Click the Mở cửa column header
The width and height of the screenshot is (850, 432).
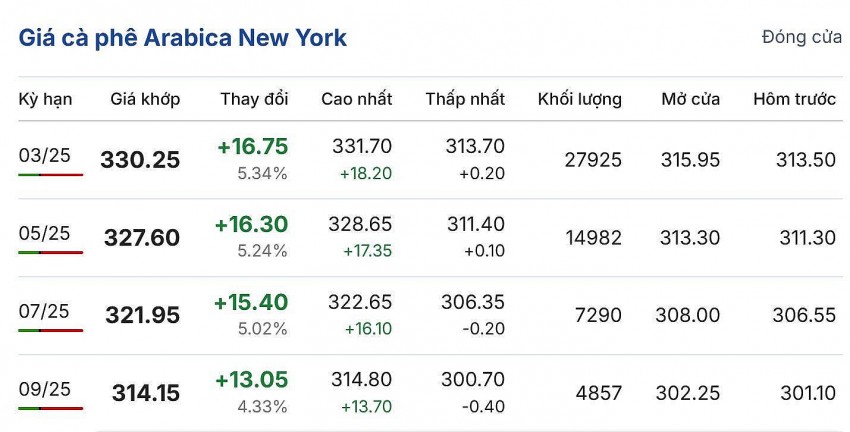690,99
